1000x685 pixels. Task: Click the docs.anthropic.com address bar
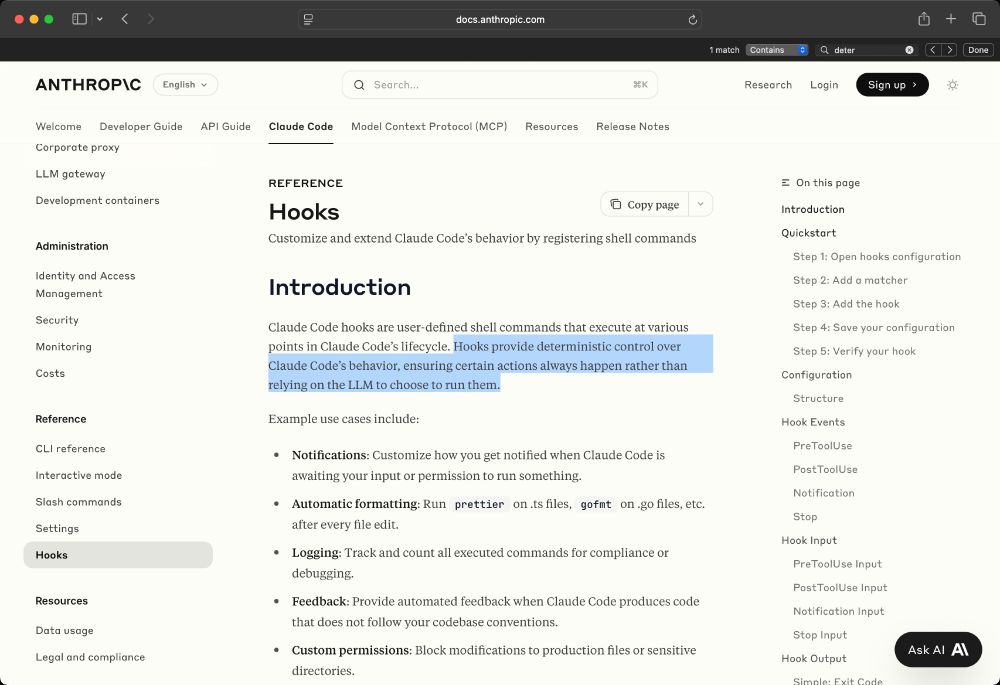point(500,20)
